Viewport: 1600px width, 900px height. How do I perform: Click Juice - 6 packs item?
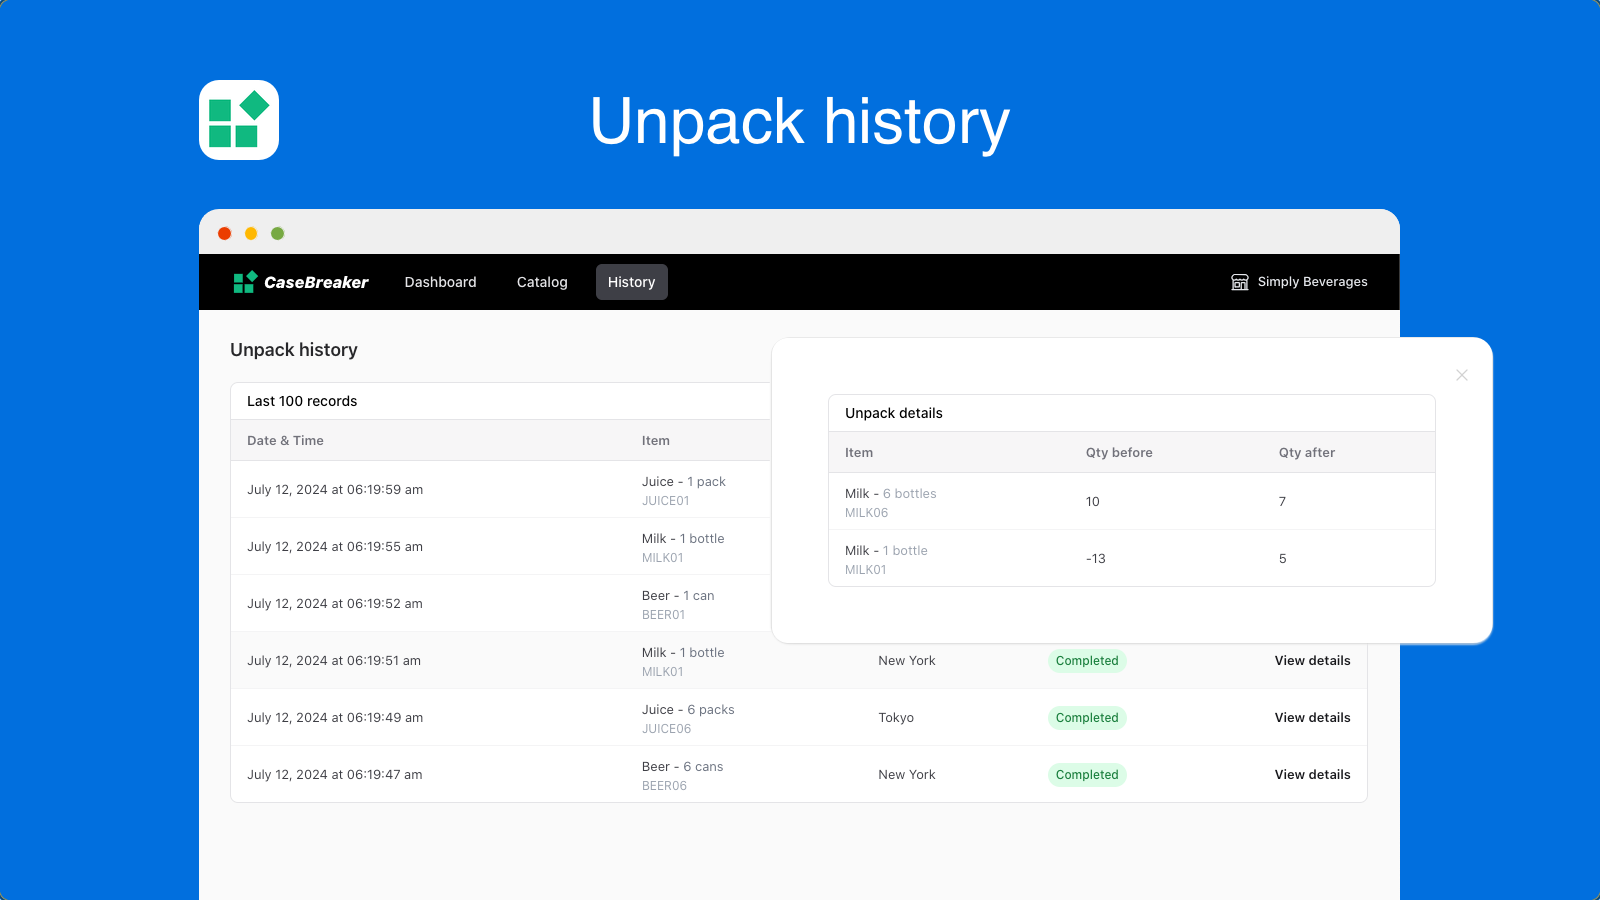(x=688, y=710)
